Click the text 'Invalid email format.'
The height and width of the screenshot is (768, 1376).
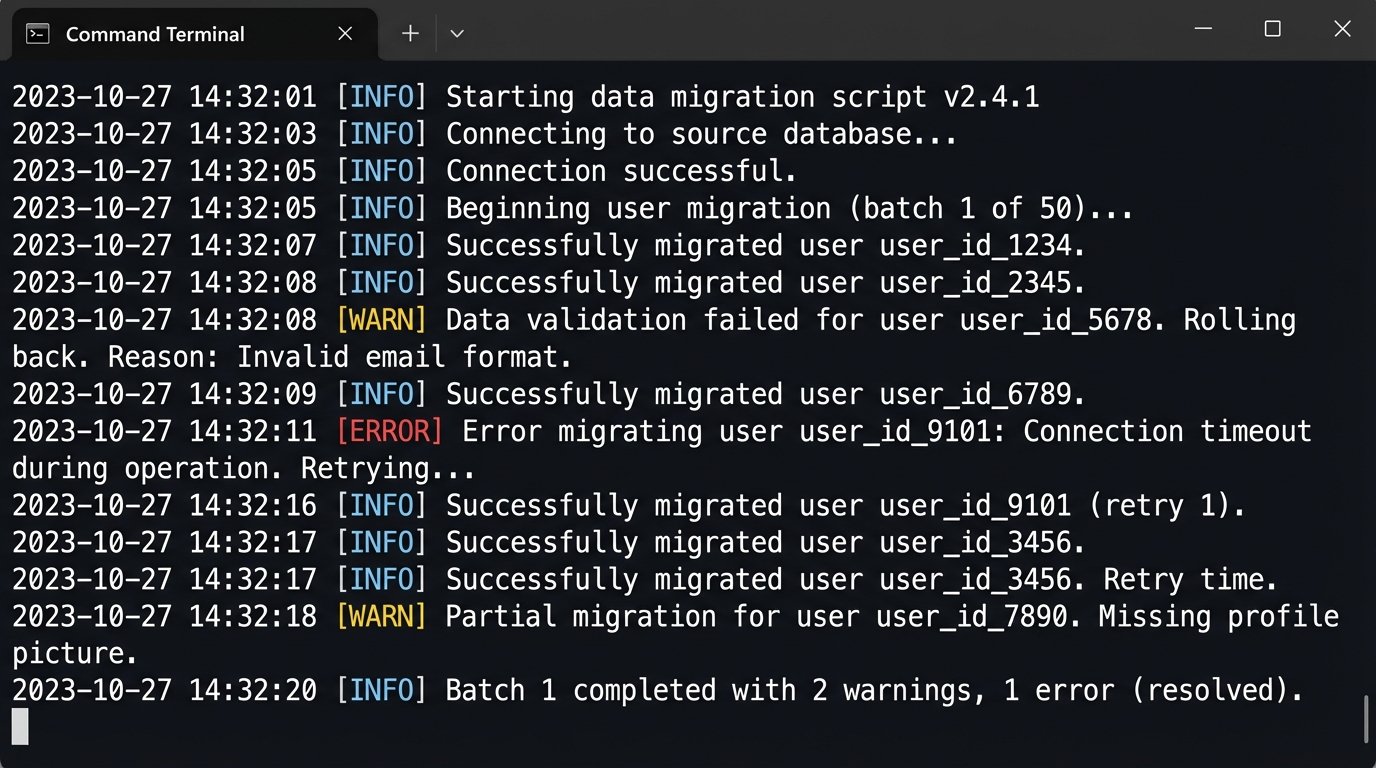[404, 357]
